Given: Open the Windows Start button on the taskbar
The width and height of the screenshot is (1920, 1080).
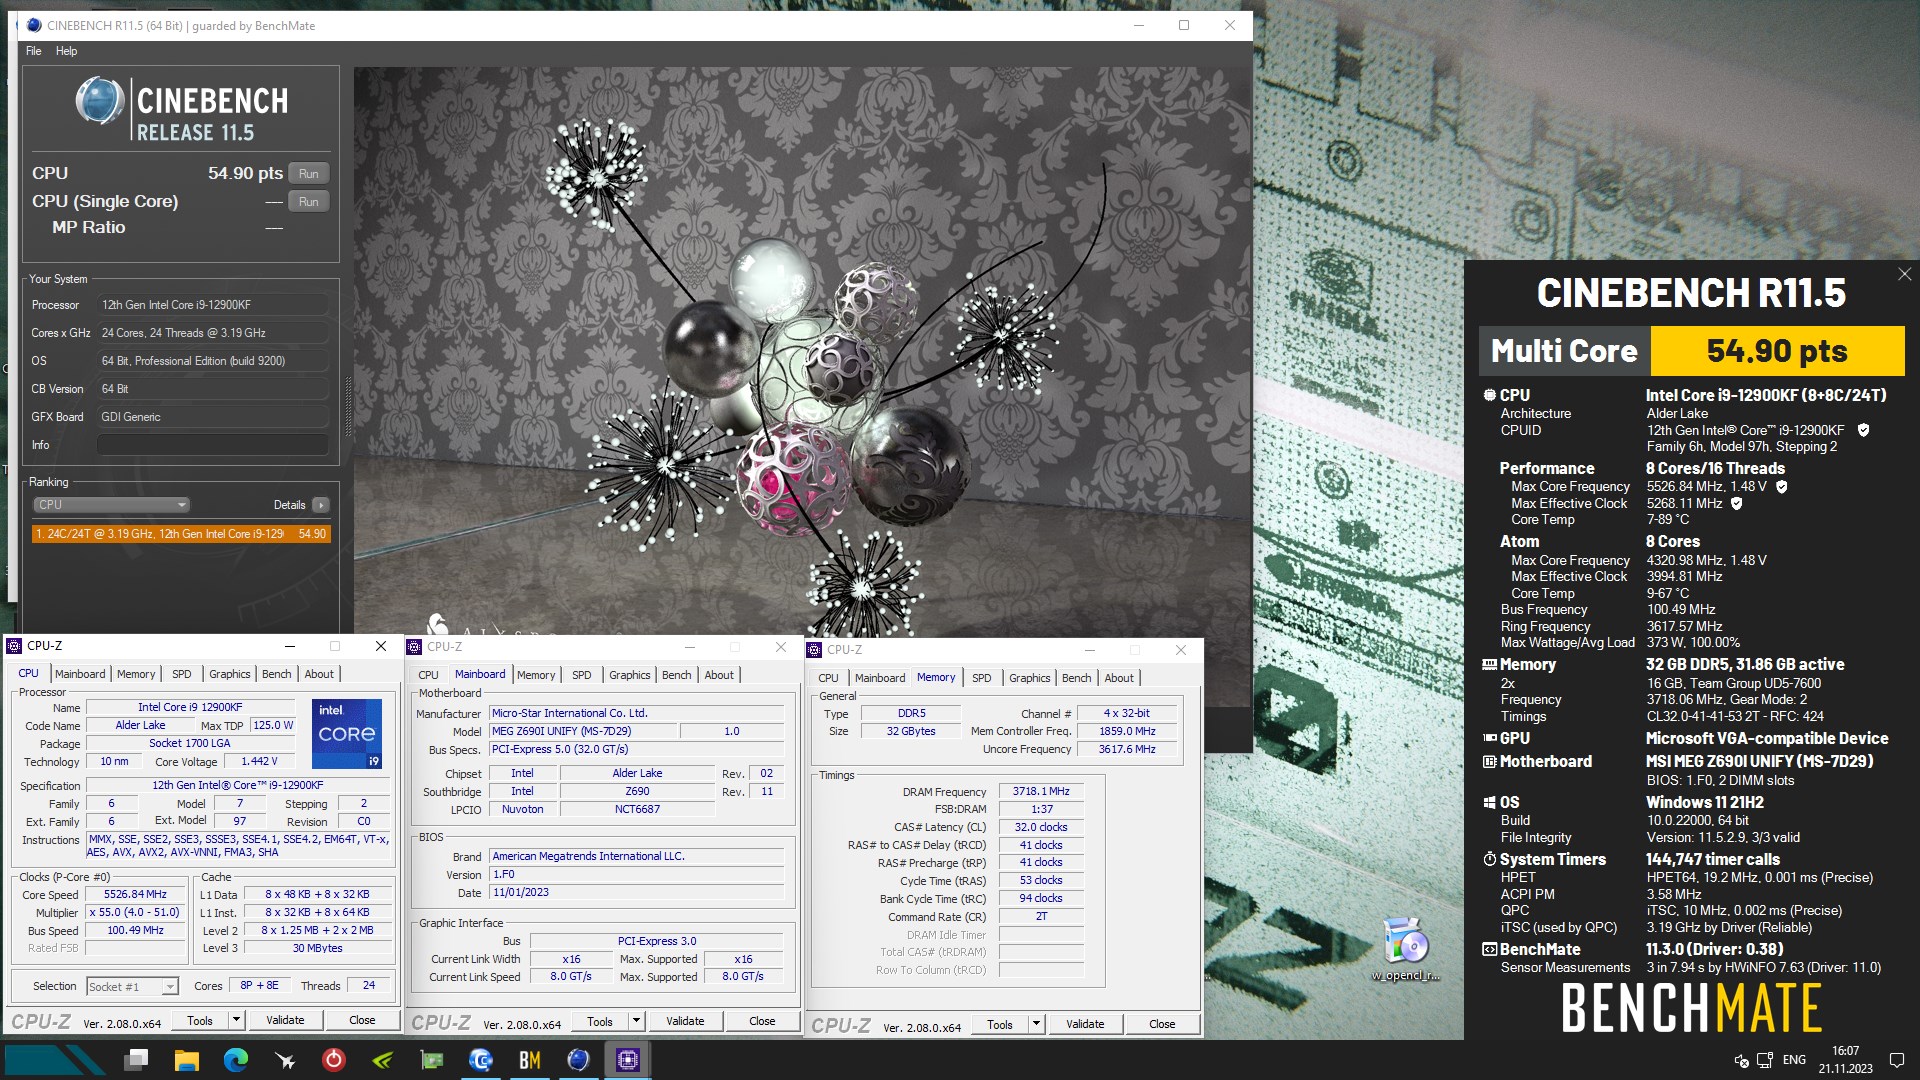Looking at the screenshot, I should click(53, 1060).
